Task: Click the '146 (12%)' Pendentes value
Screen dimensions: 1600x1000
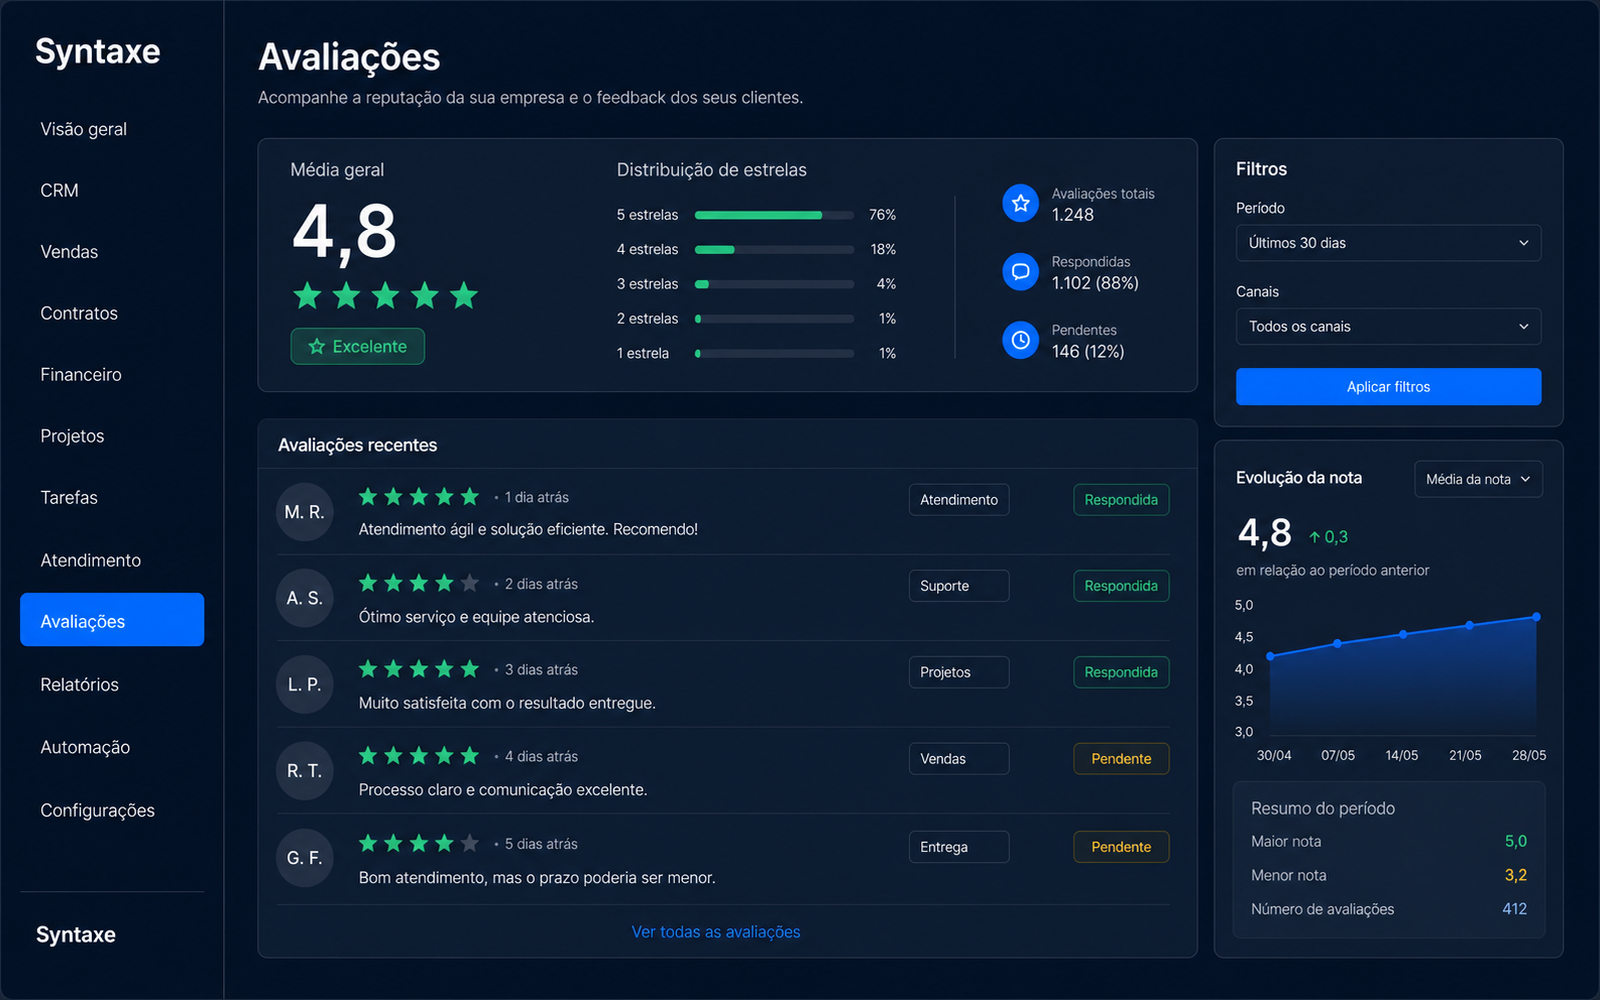Action: pyautogui.click(x=1088, y=351)
